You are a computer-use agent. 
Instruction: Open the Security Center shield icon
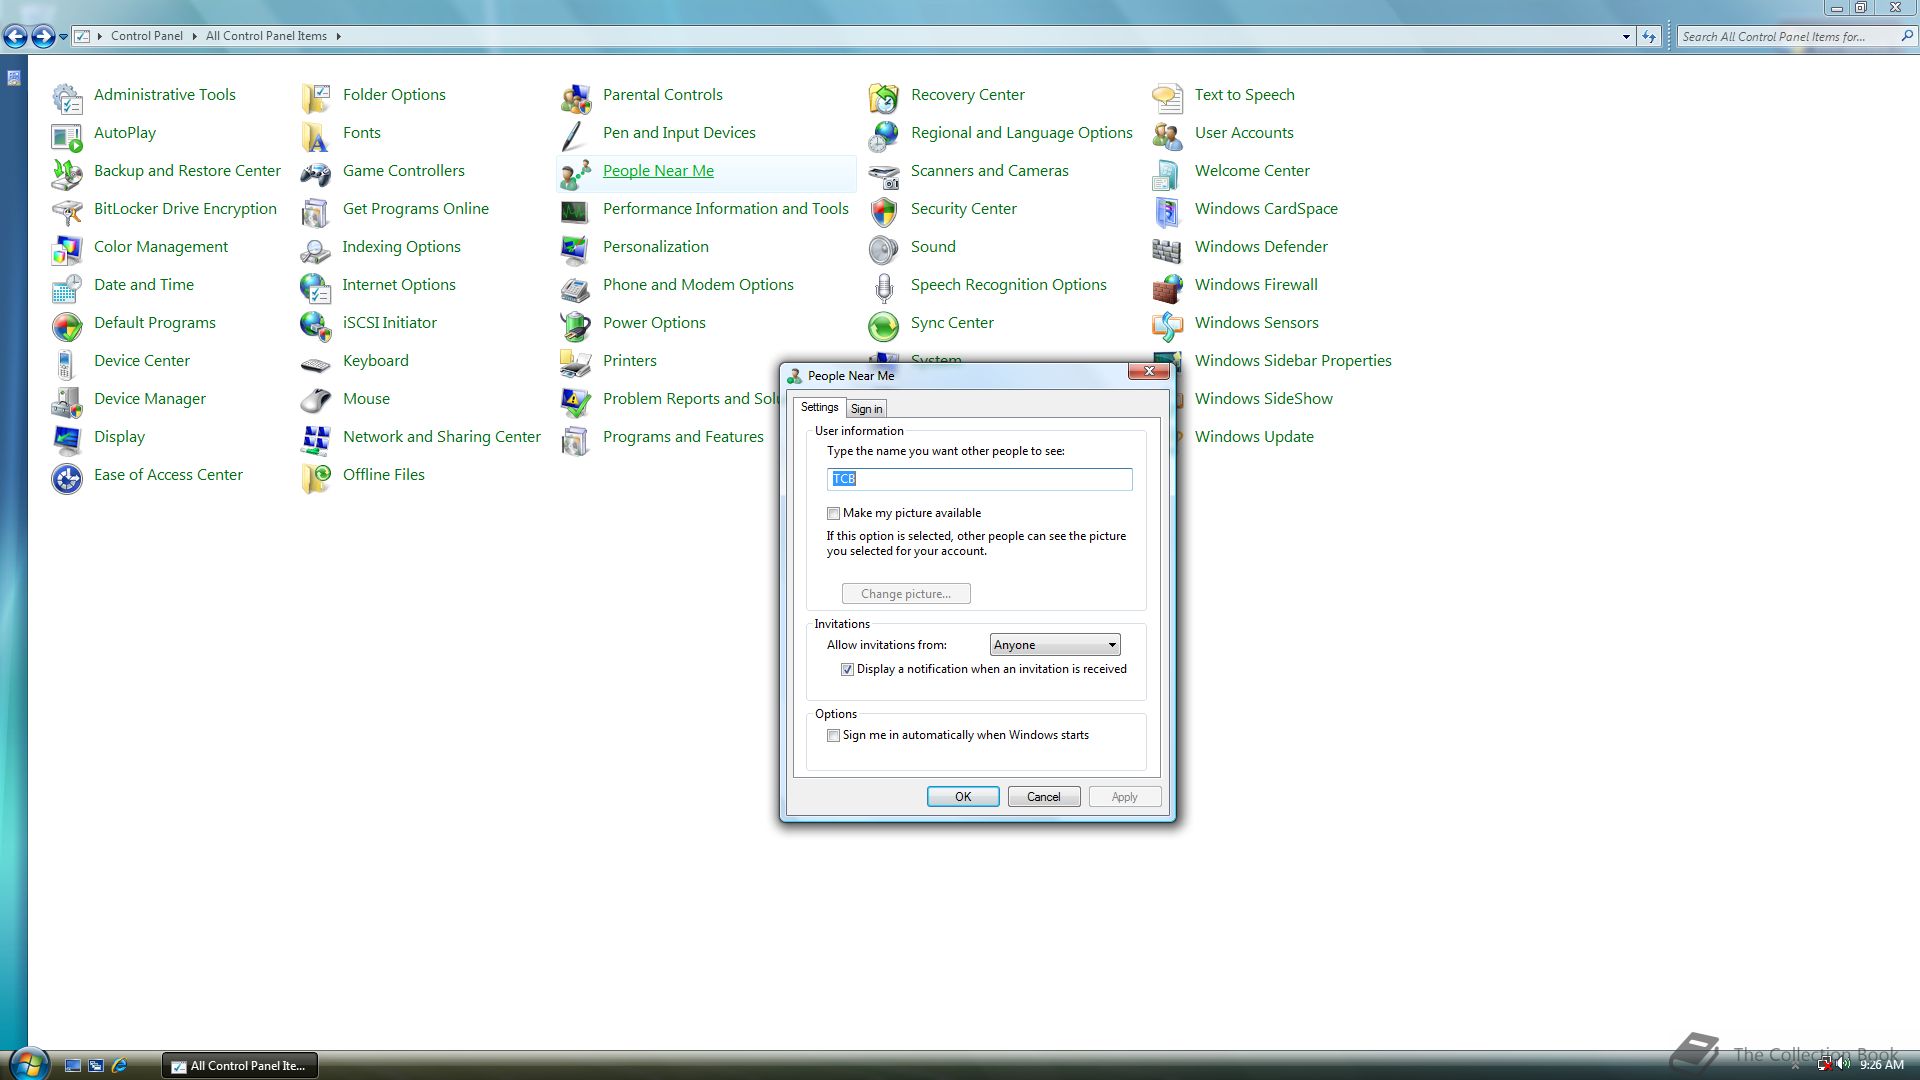click(884, 211)
